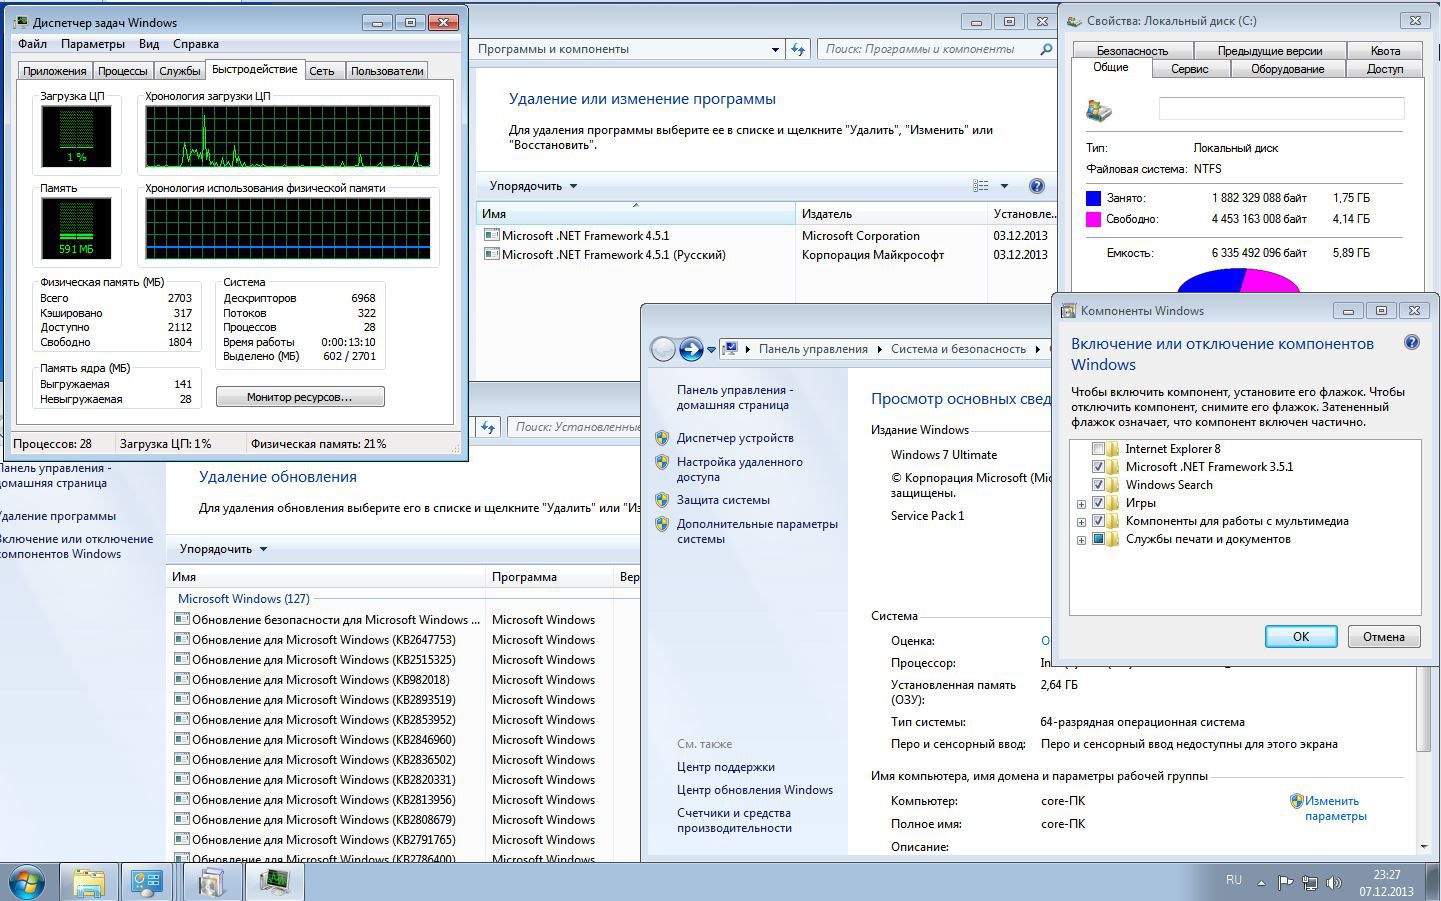
Task: Open the Параметры menu in Task Manager
Action: 93,44
